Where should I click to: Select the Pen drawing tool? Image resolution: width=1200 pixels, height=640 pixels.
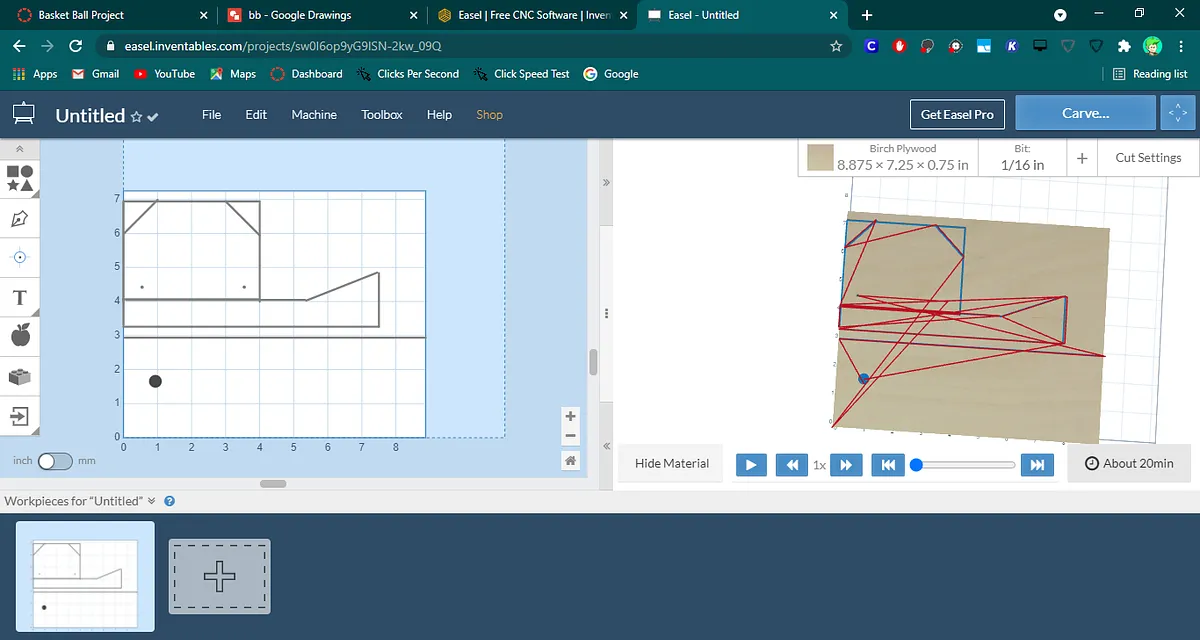coord(20,218)
